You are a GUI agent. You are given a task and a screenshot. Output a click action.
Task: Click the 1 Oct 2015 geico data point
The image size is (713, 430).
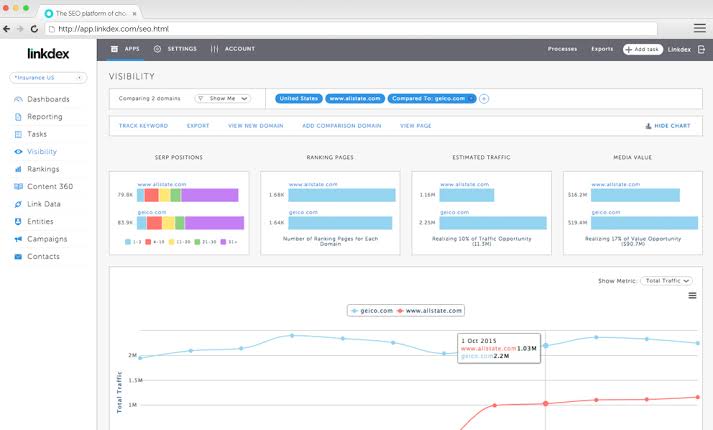tap(545, 345)
